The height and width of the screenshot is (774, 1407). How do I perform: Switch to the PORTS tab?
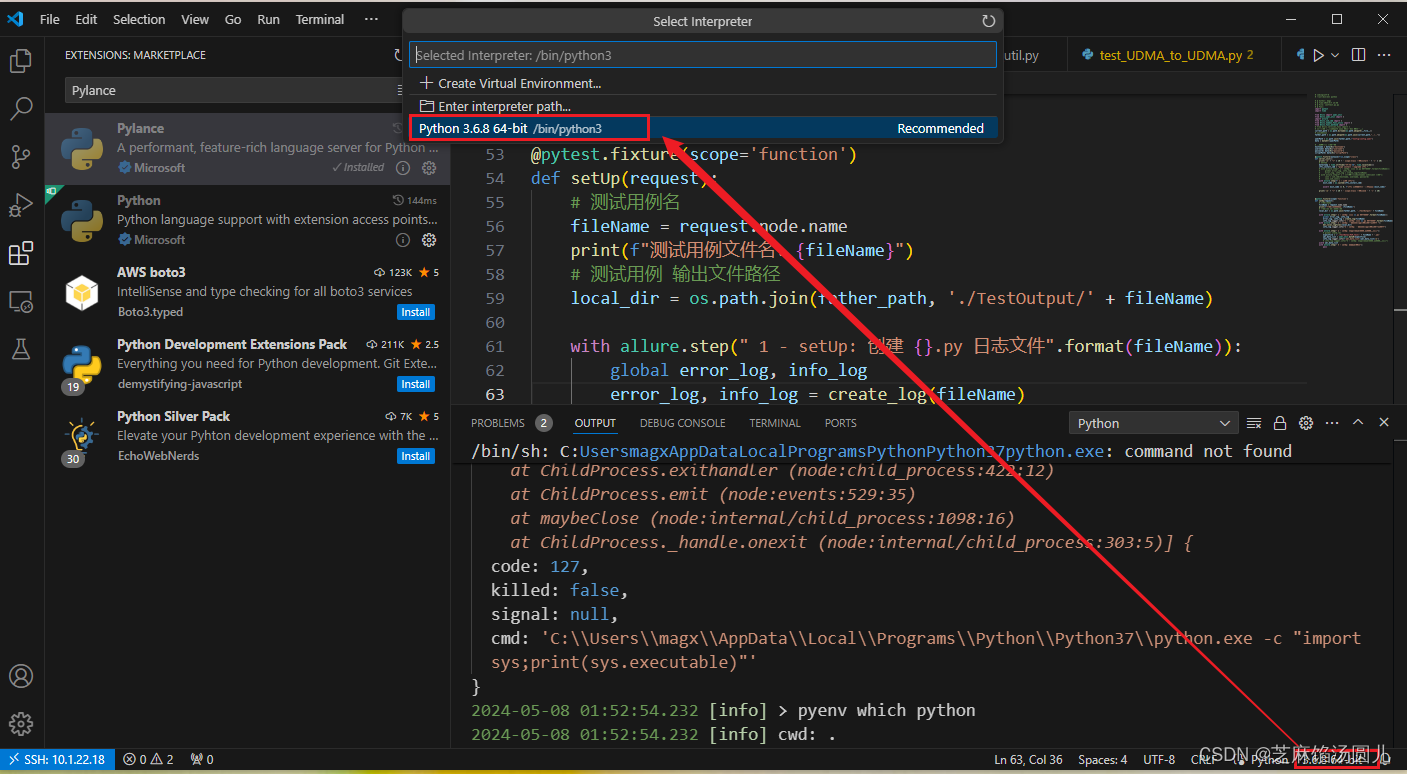coord(841,423)
